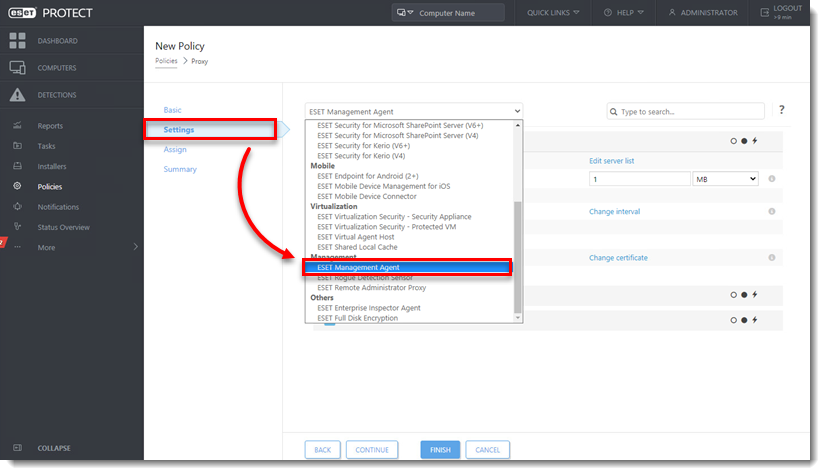825x475 pixels.
Task: Choose ESET Full Disk Encryption option
Action: 358,318
